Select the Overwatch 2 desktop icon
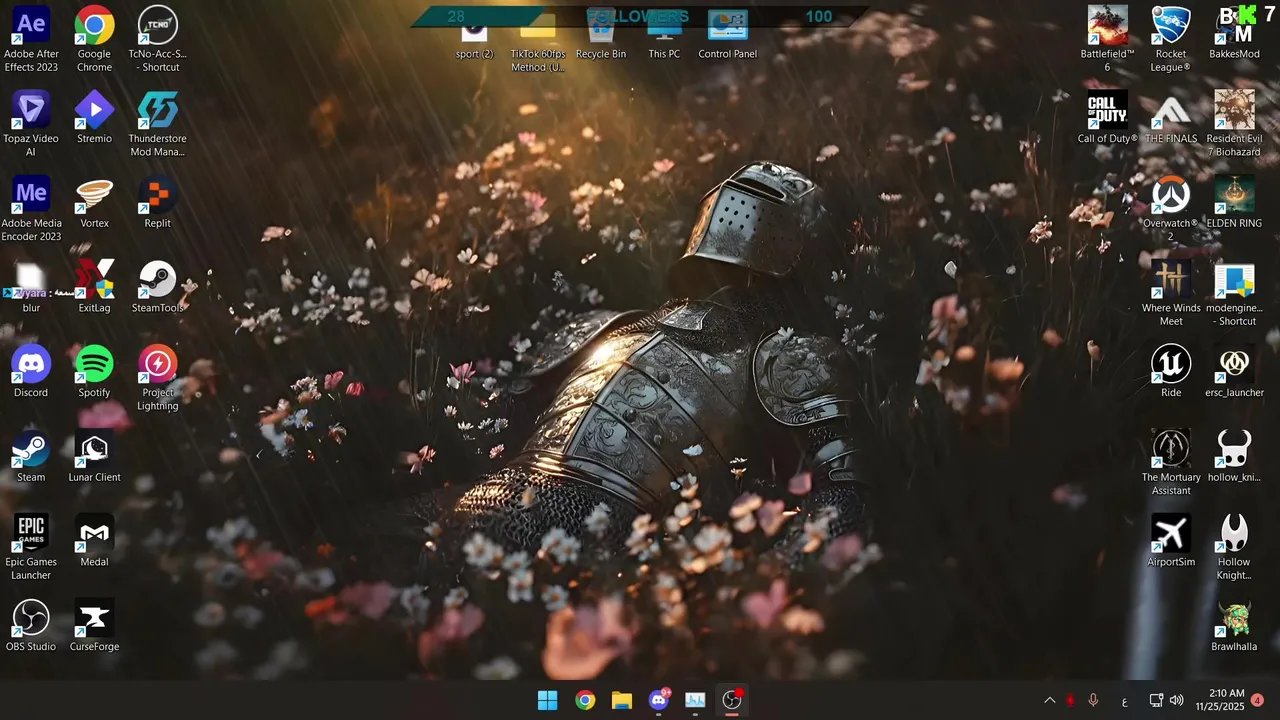The width and height of the screenshot is (1280, 720). pyautogui.click(x=1170, y=209)
